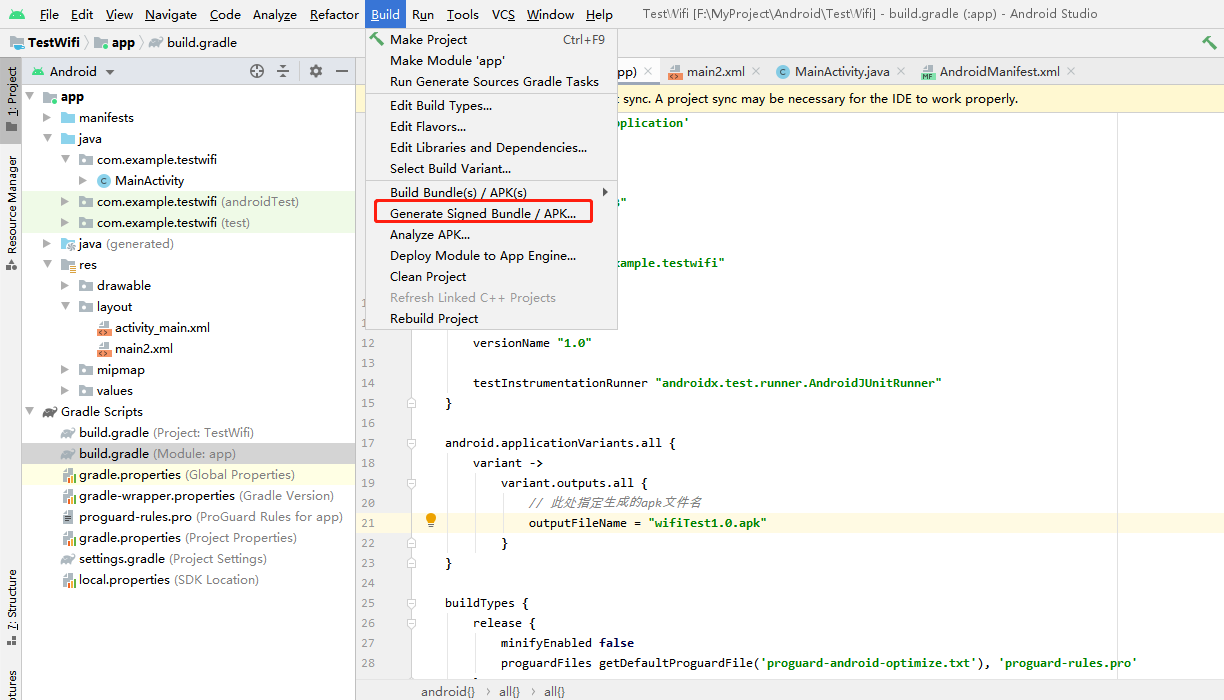Click the activity_main.xml file icon
Screen dimensions: 1224x700
tap(104, 328)
